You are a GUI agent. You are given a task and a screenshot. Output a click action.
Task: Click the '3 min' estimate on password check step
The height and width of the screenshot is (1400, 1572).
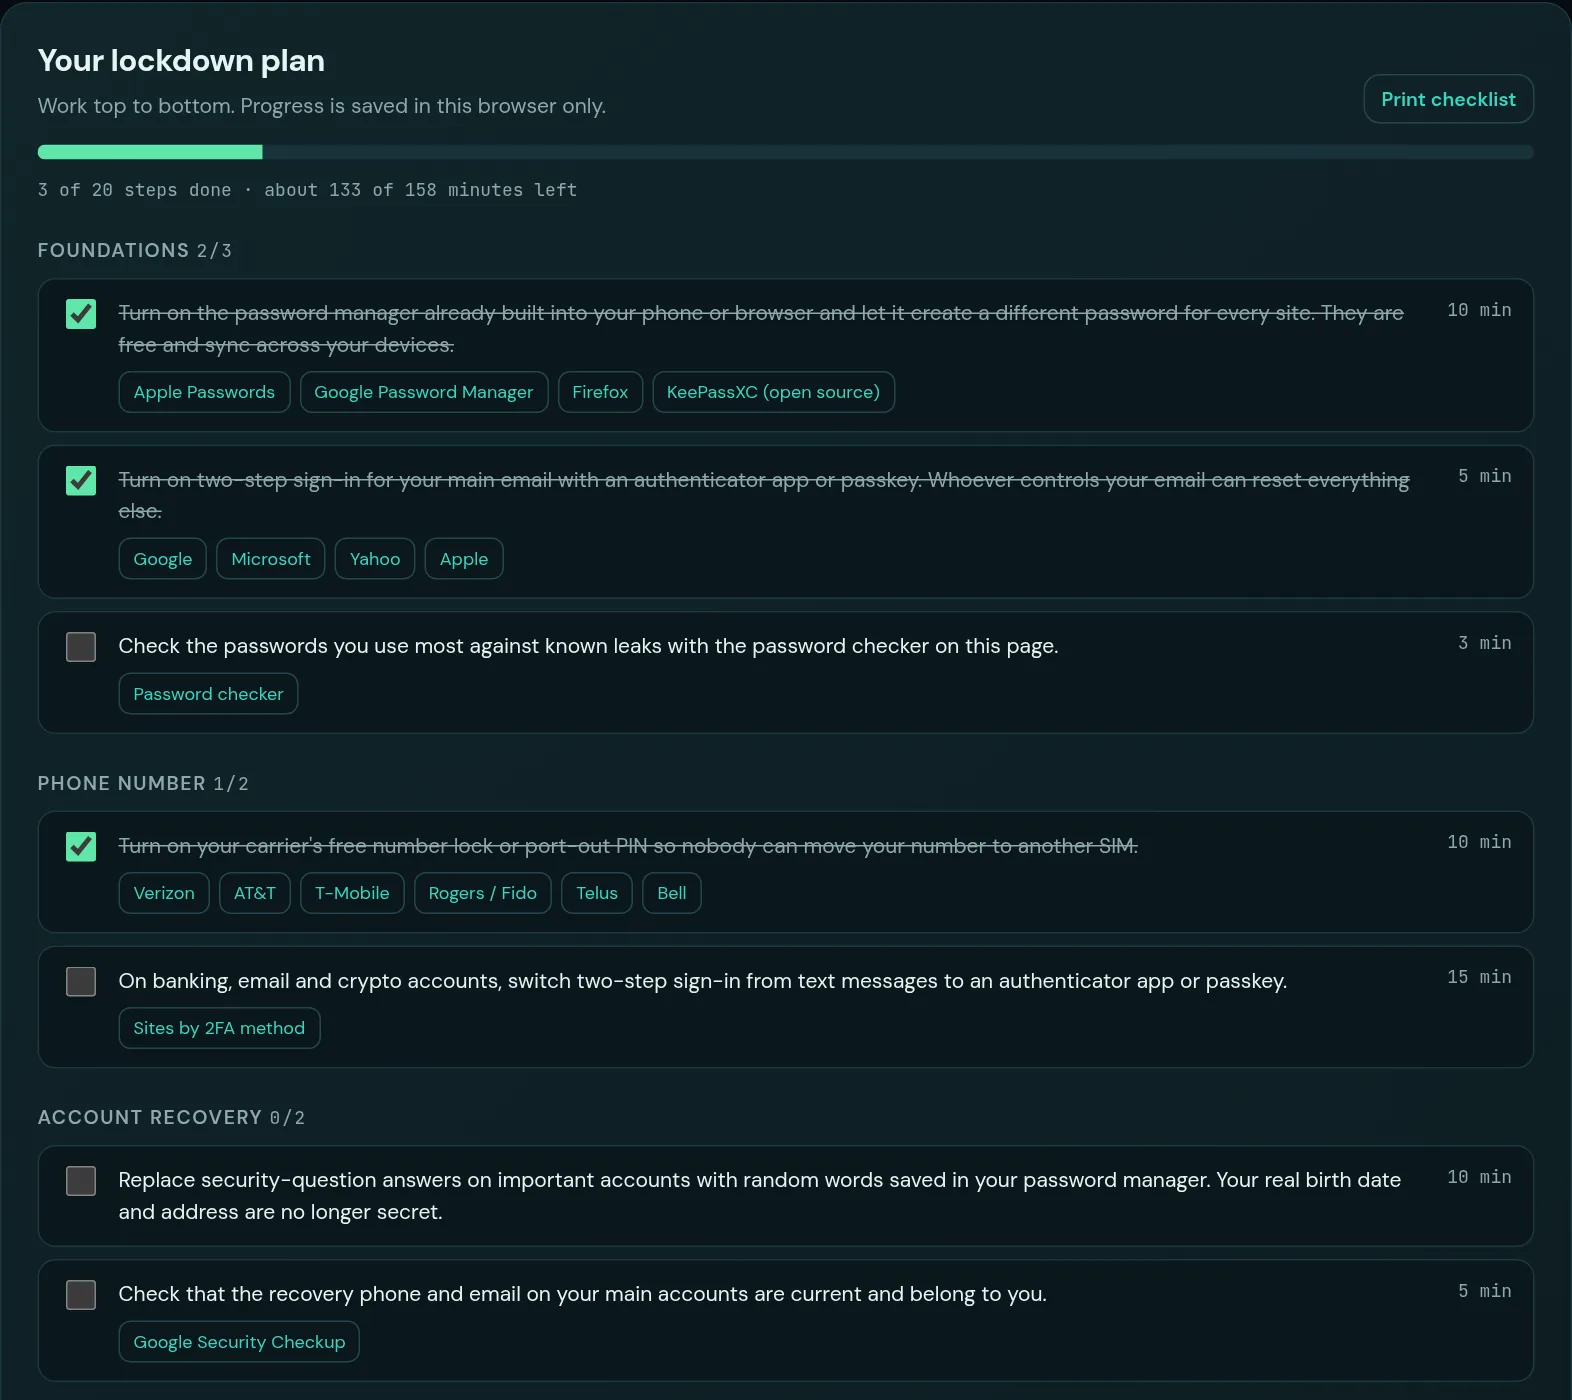1485,643
